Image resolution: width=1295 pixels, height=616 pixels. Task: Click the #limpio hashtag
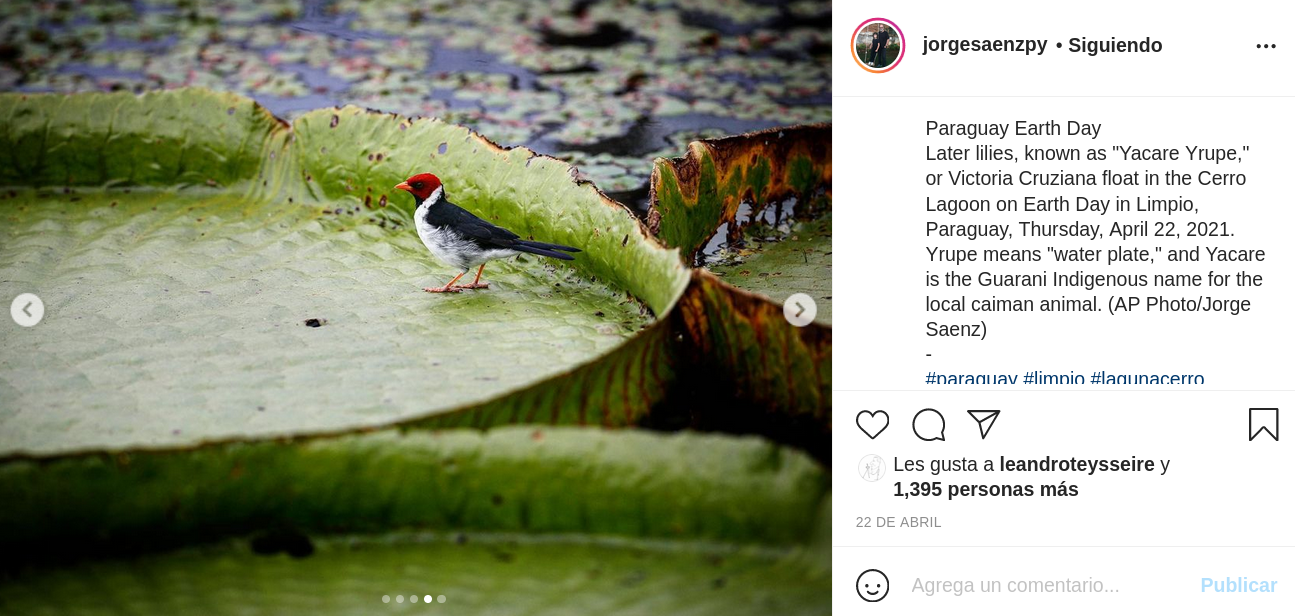1054,379
